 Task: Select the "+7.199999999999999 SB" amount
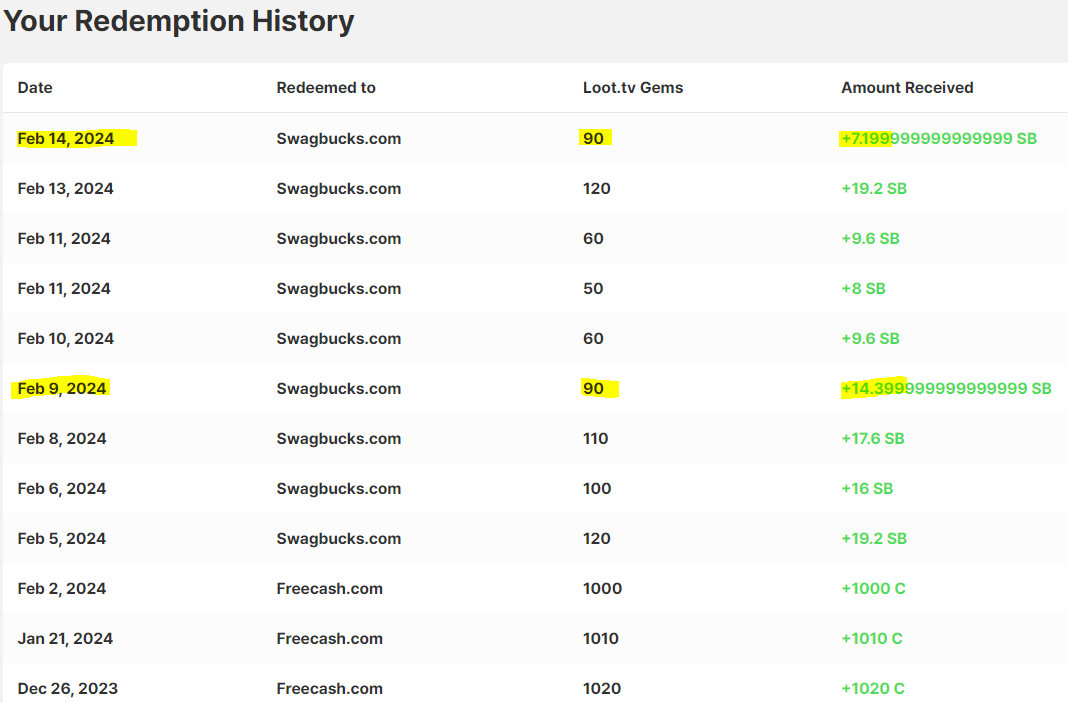[939, 139]
